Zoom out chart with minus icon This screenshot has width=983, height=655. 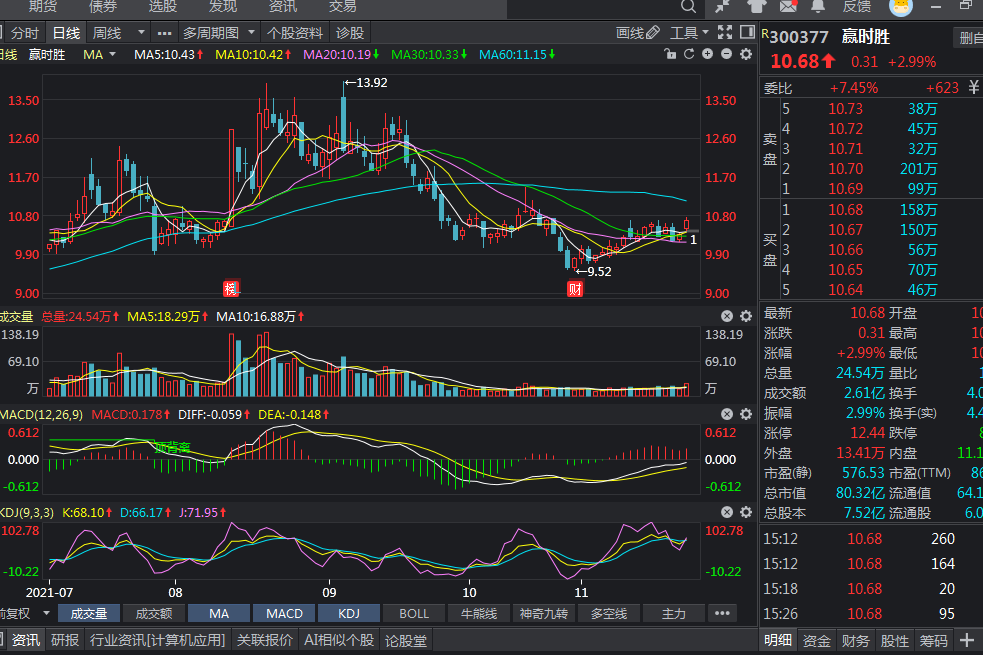click(x=727, y=54)
